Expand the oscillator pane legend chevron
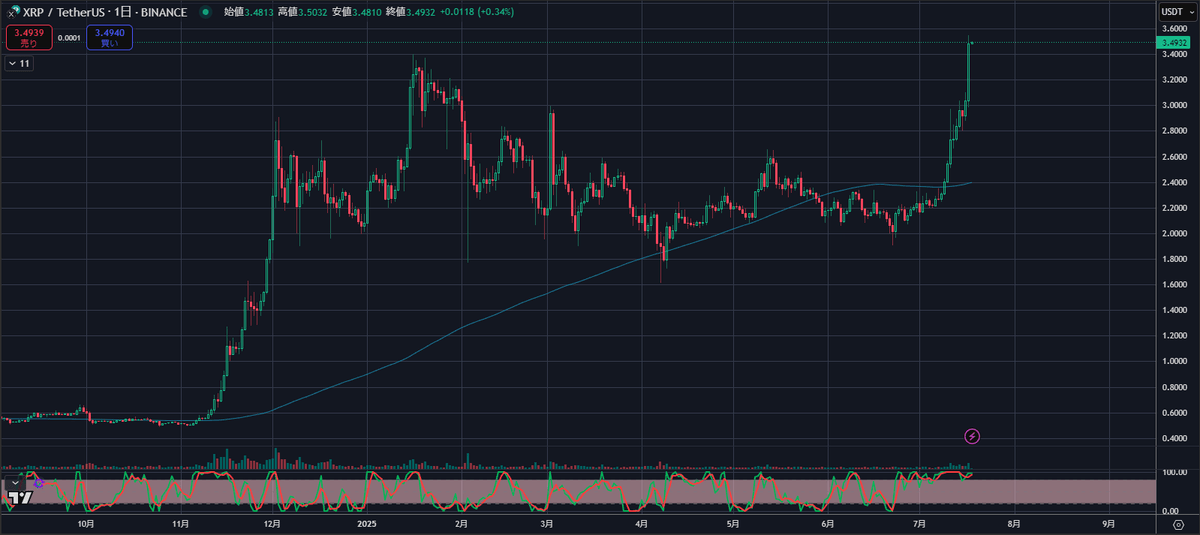 click(x=15, y=483)
